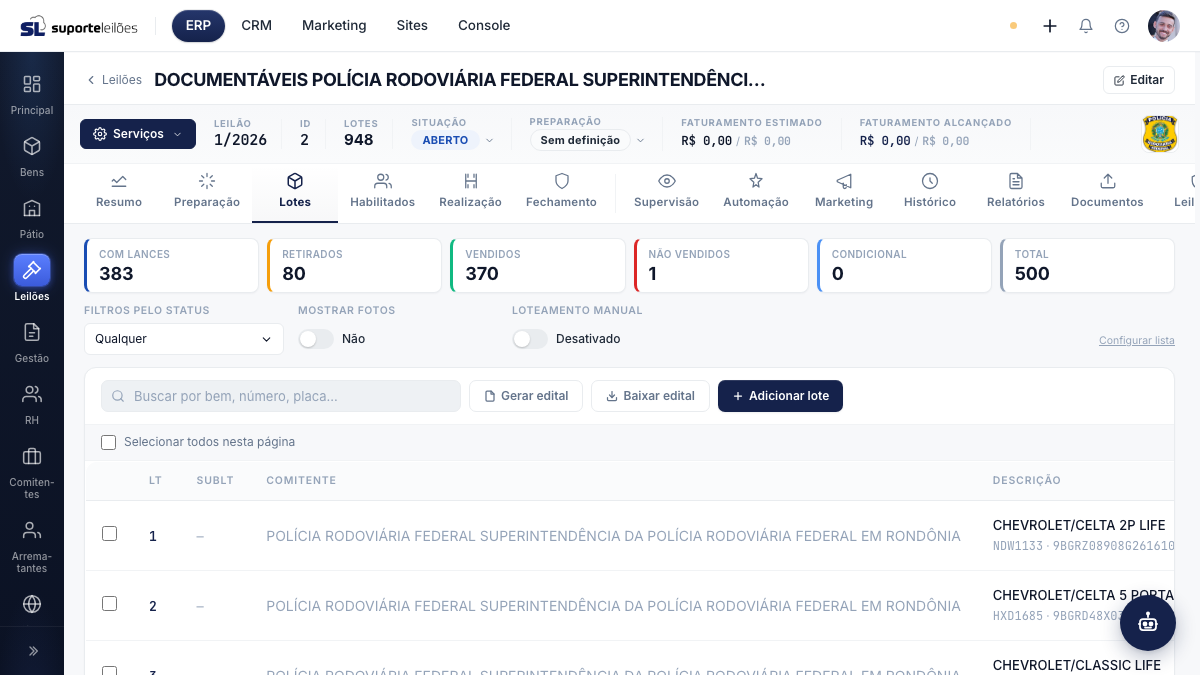1200x675 pixels.
Task: Open the user profile avatar
Action: [x=1164, y=26]
